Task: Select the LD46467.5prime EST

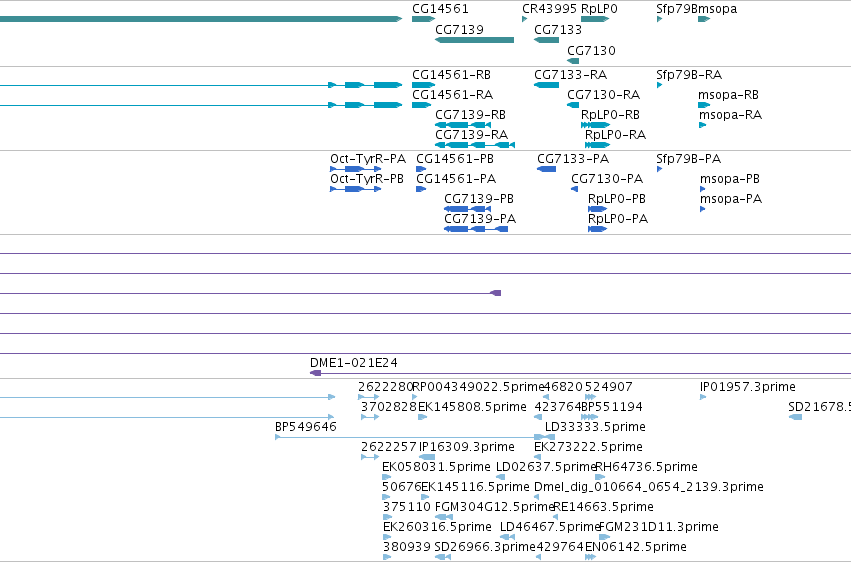Action: click(507, 537)
